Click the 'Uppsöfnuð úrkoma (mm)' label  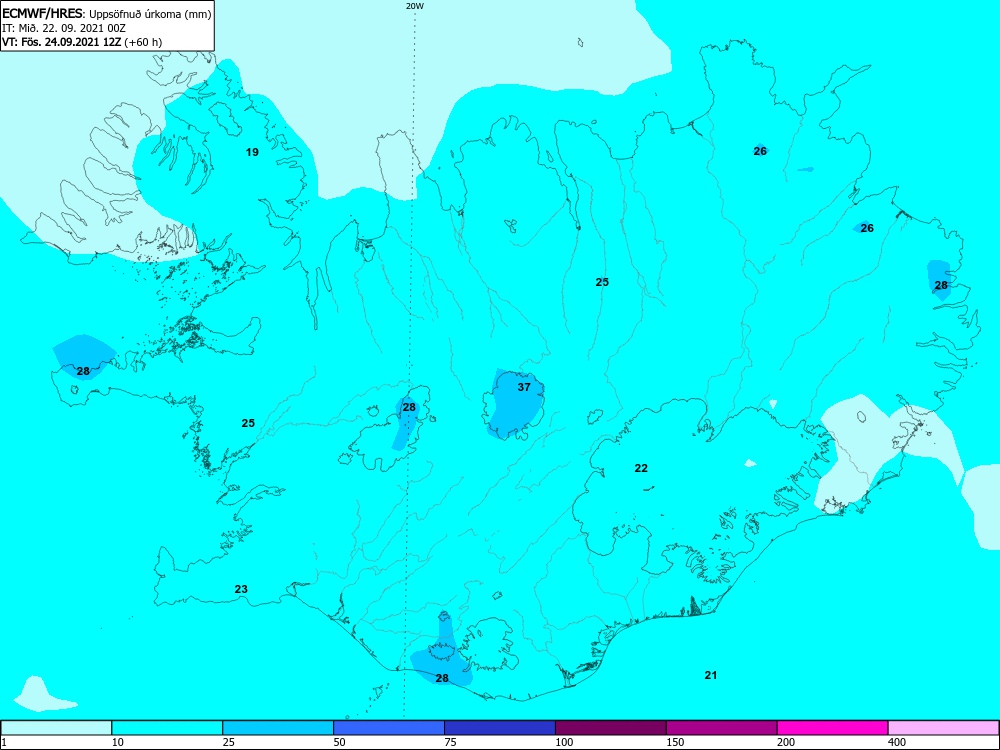150,15
